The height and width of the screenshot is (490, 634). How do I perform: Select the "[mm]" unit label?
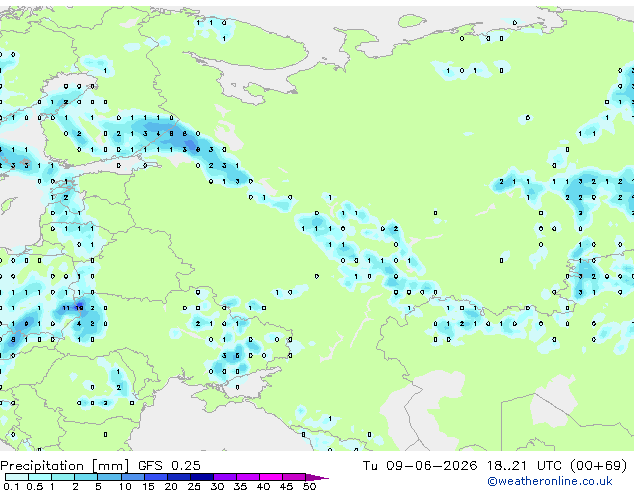pyautogui.click(x=111, y=466)
